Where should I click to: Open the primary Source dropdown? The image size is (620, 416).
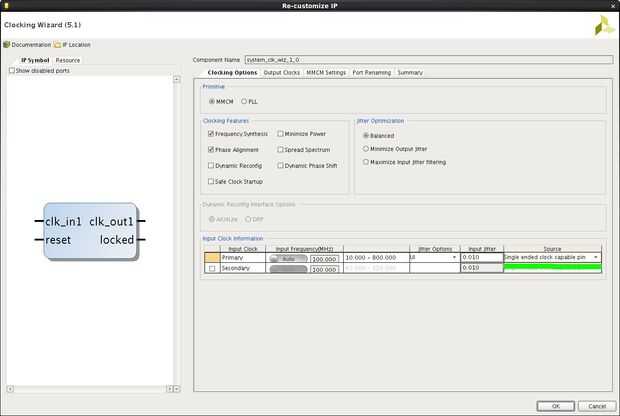[x=552, y=257]
